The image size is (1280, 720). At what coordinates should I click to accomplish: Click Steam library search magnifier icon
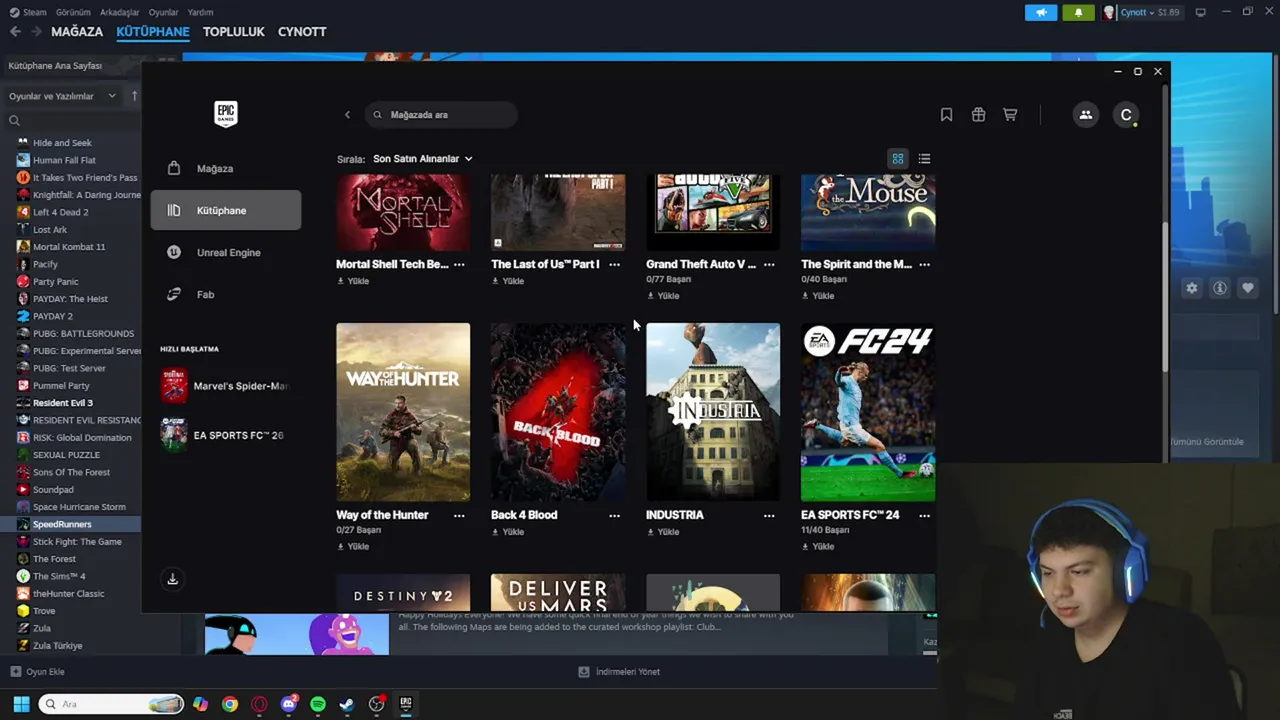pos(14,121)
